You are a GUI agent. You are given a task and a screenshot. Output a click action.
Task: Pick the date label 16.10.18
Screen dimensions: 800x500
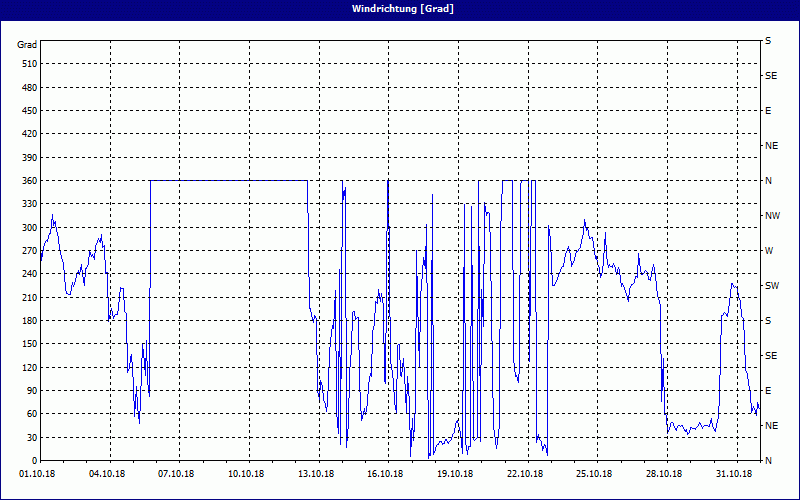pyautogui.click(x=385, y=474)
